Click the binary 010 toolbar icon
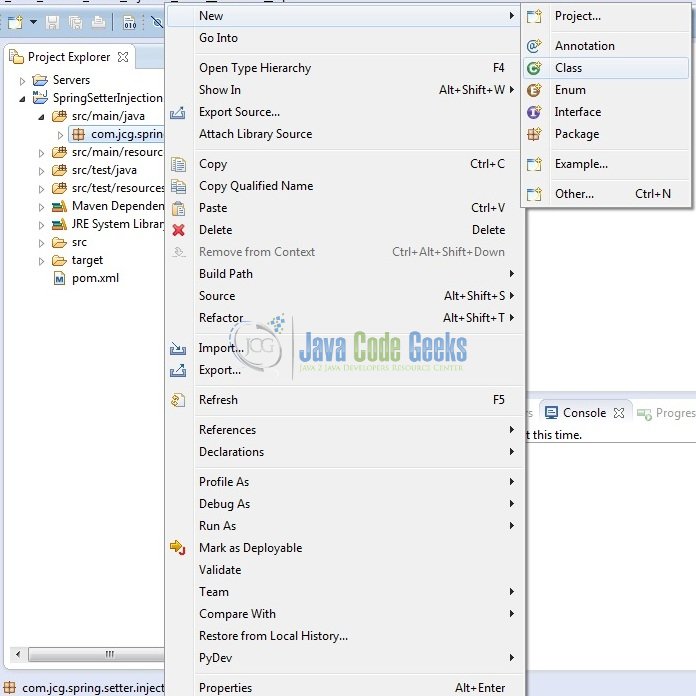 [x=130, y=22]
